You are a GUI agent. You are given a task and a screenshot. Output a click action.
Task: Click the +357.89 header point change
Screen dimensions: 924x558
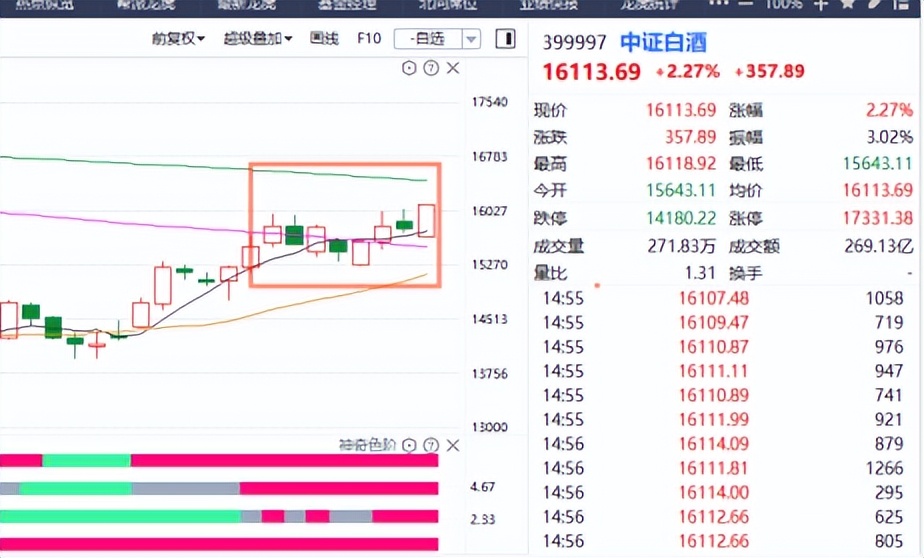coord(769,72)
